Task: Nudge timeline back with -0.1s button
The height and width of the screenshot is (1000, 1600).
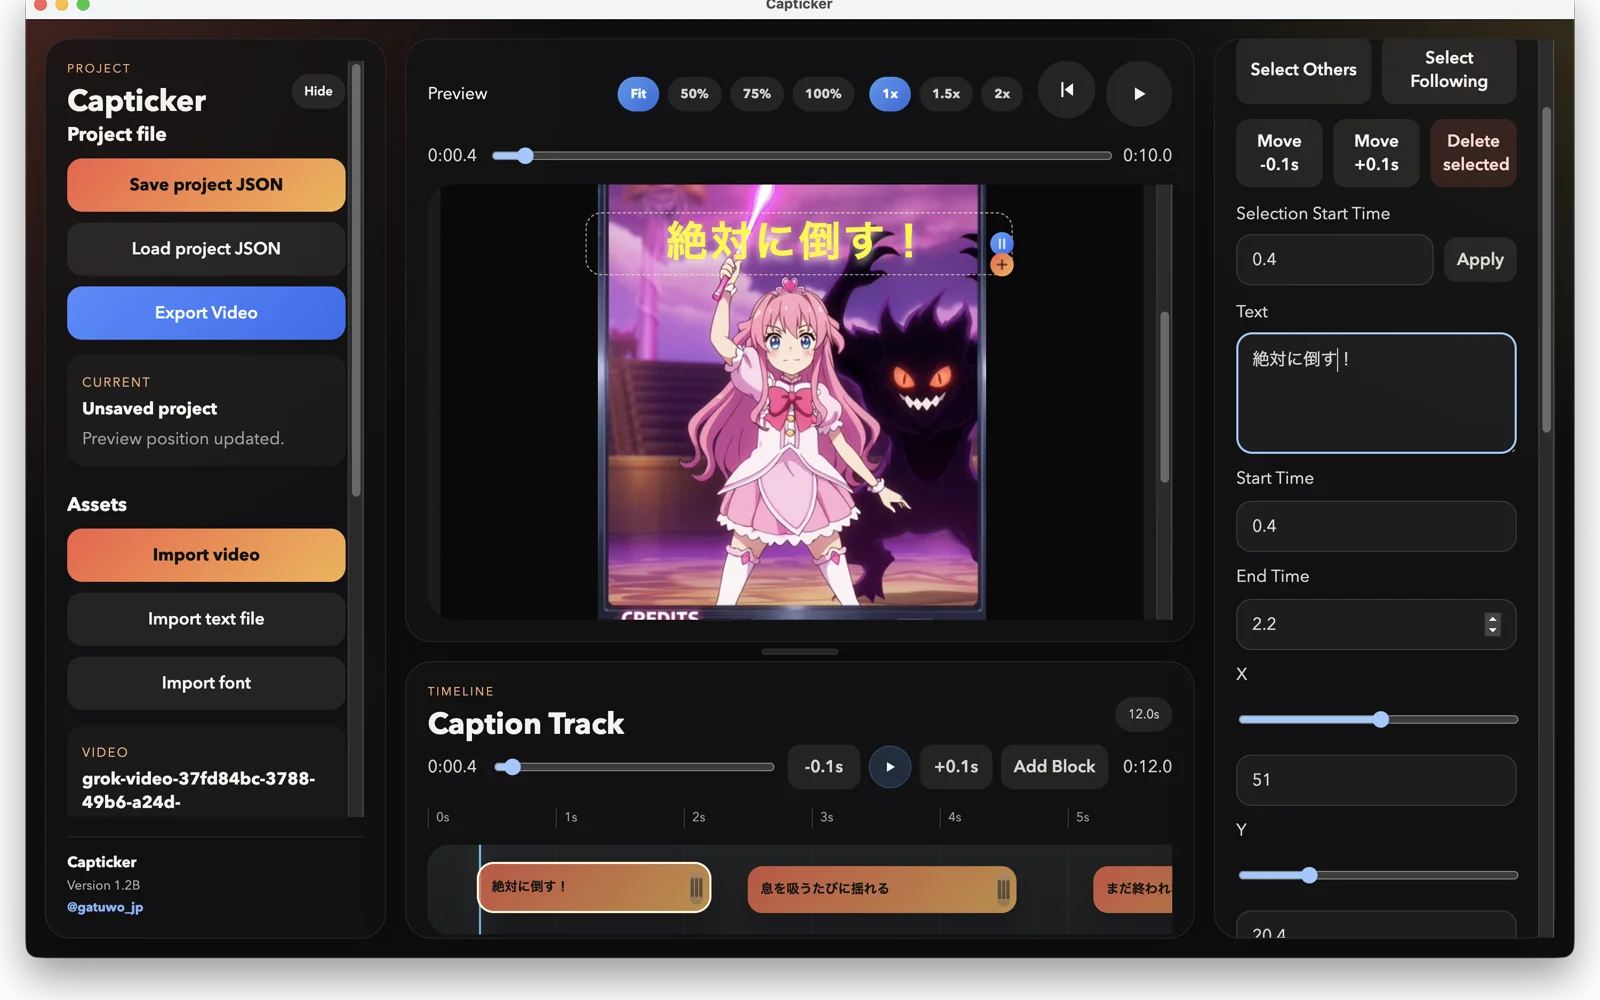Action: click(824, 767)
